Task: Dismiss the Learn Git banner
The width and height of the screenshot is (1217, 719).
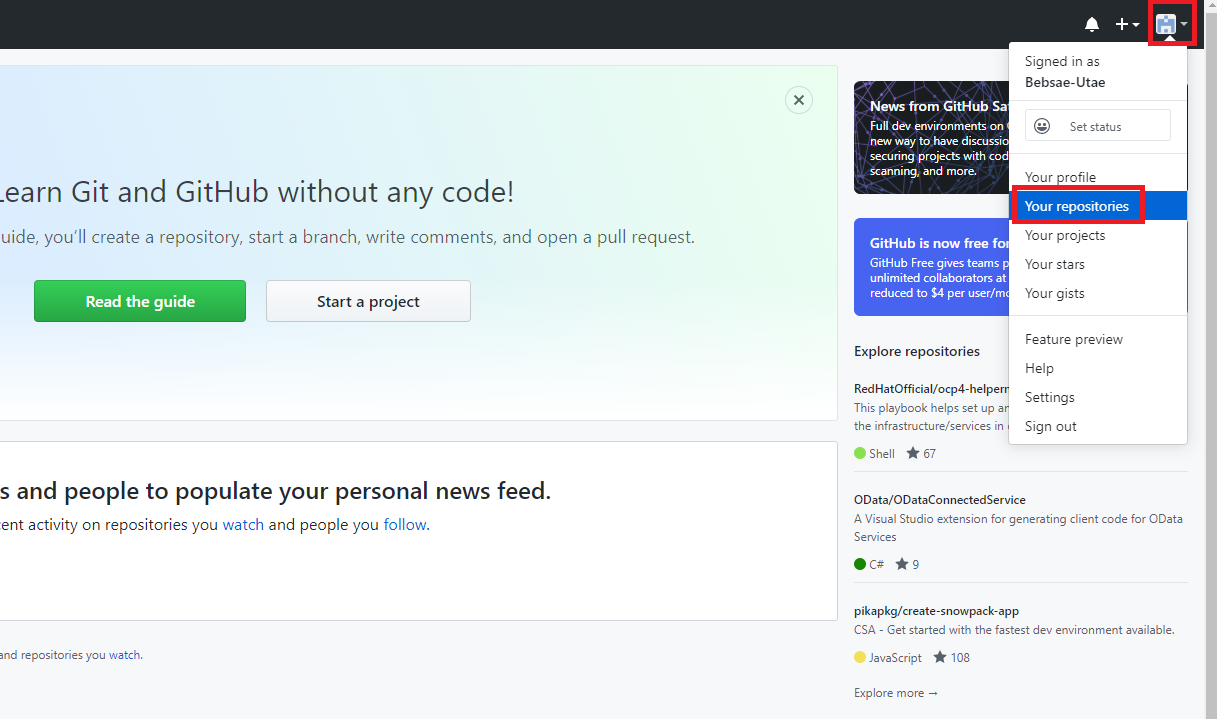Action: 798,100
